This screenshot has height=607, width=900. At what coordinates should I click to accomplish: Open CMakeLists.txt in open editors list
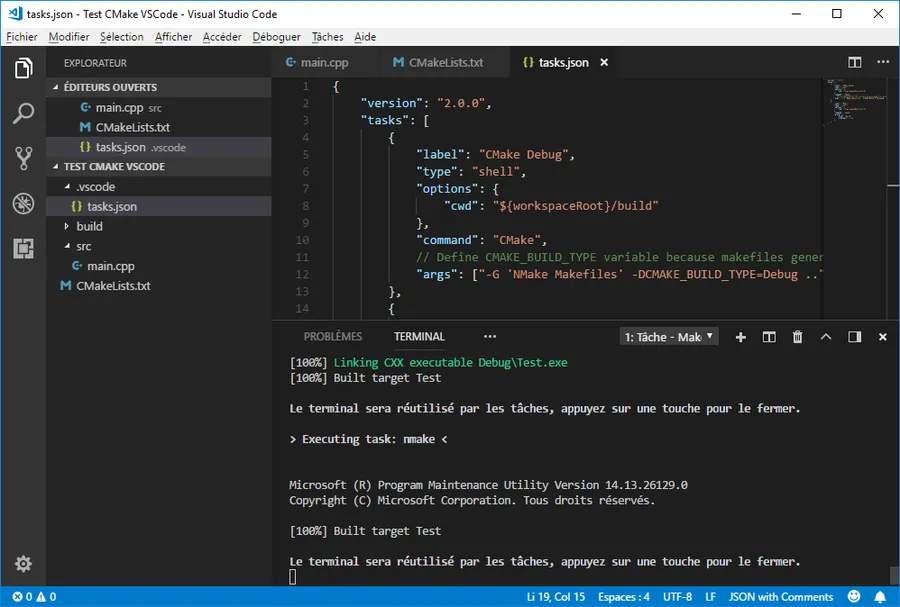click(158, 127)
